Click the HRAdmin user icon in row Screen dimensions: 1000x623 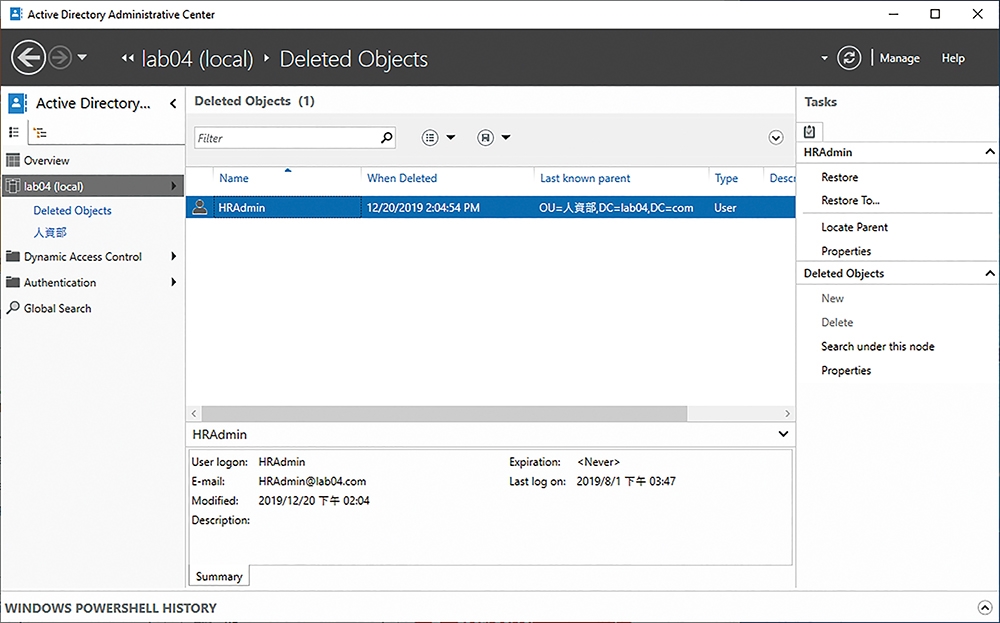[x=200, y=207]
